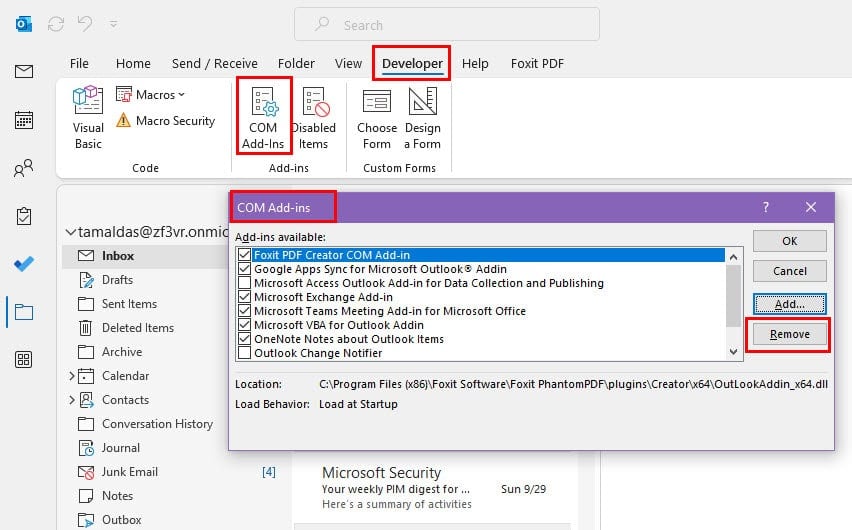Switch to the Home tab
This screenshot has height=530, width=852.
[133, 64]
